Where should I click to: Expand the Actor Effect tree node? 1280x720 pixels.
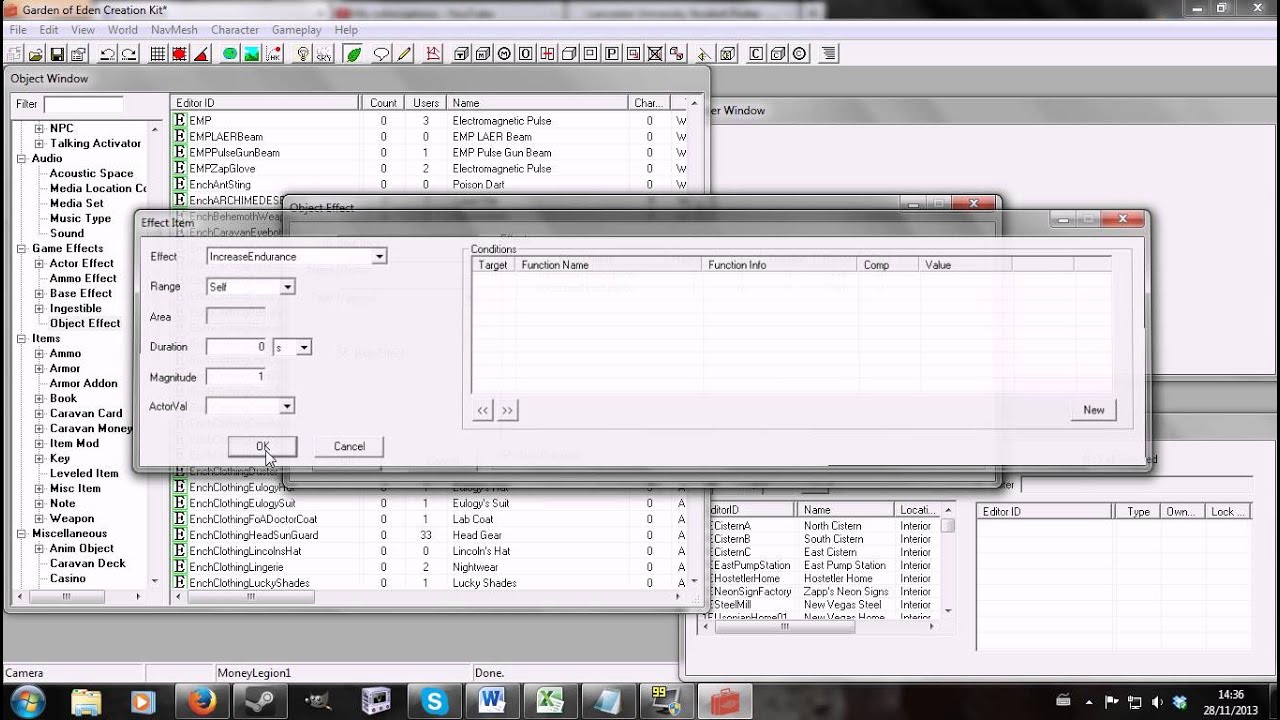pos(39,263)
